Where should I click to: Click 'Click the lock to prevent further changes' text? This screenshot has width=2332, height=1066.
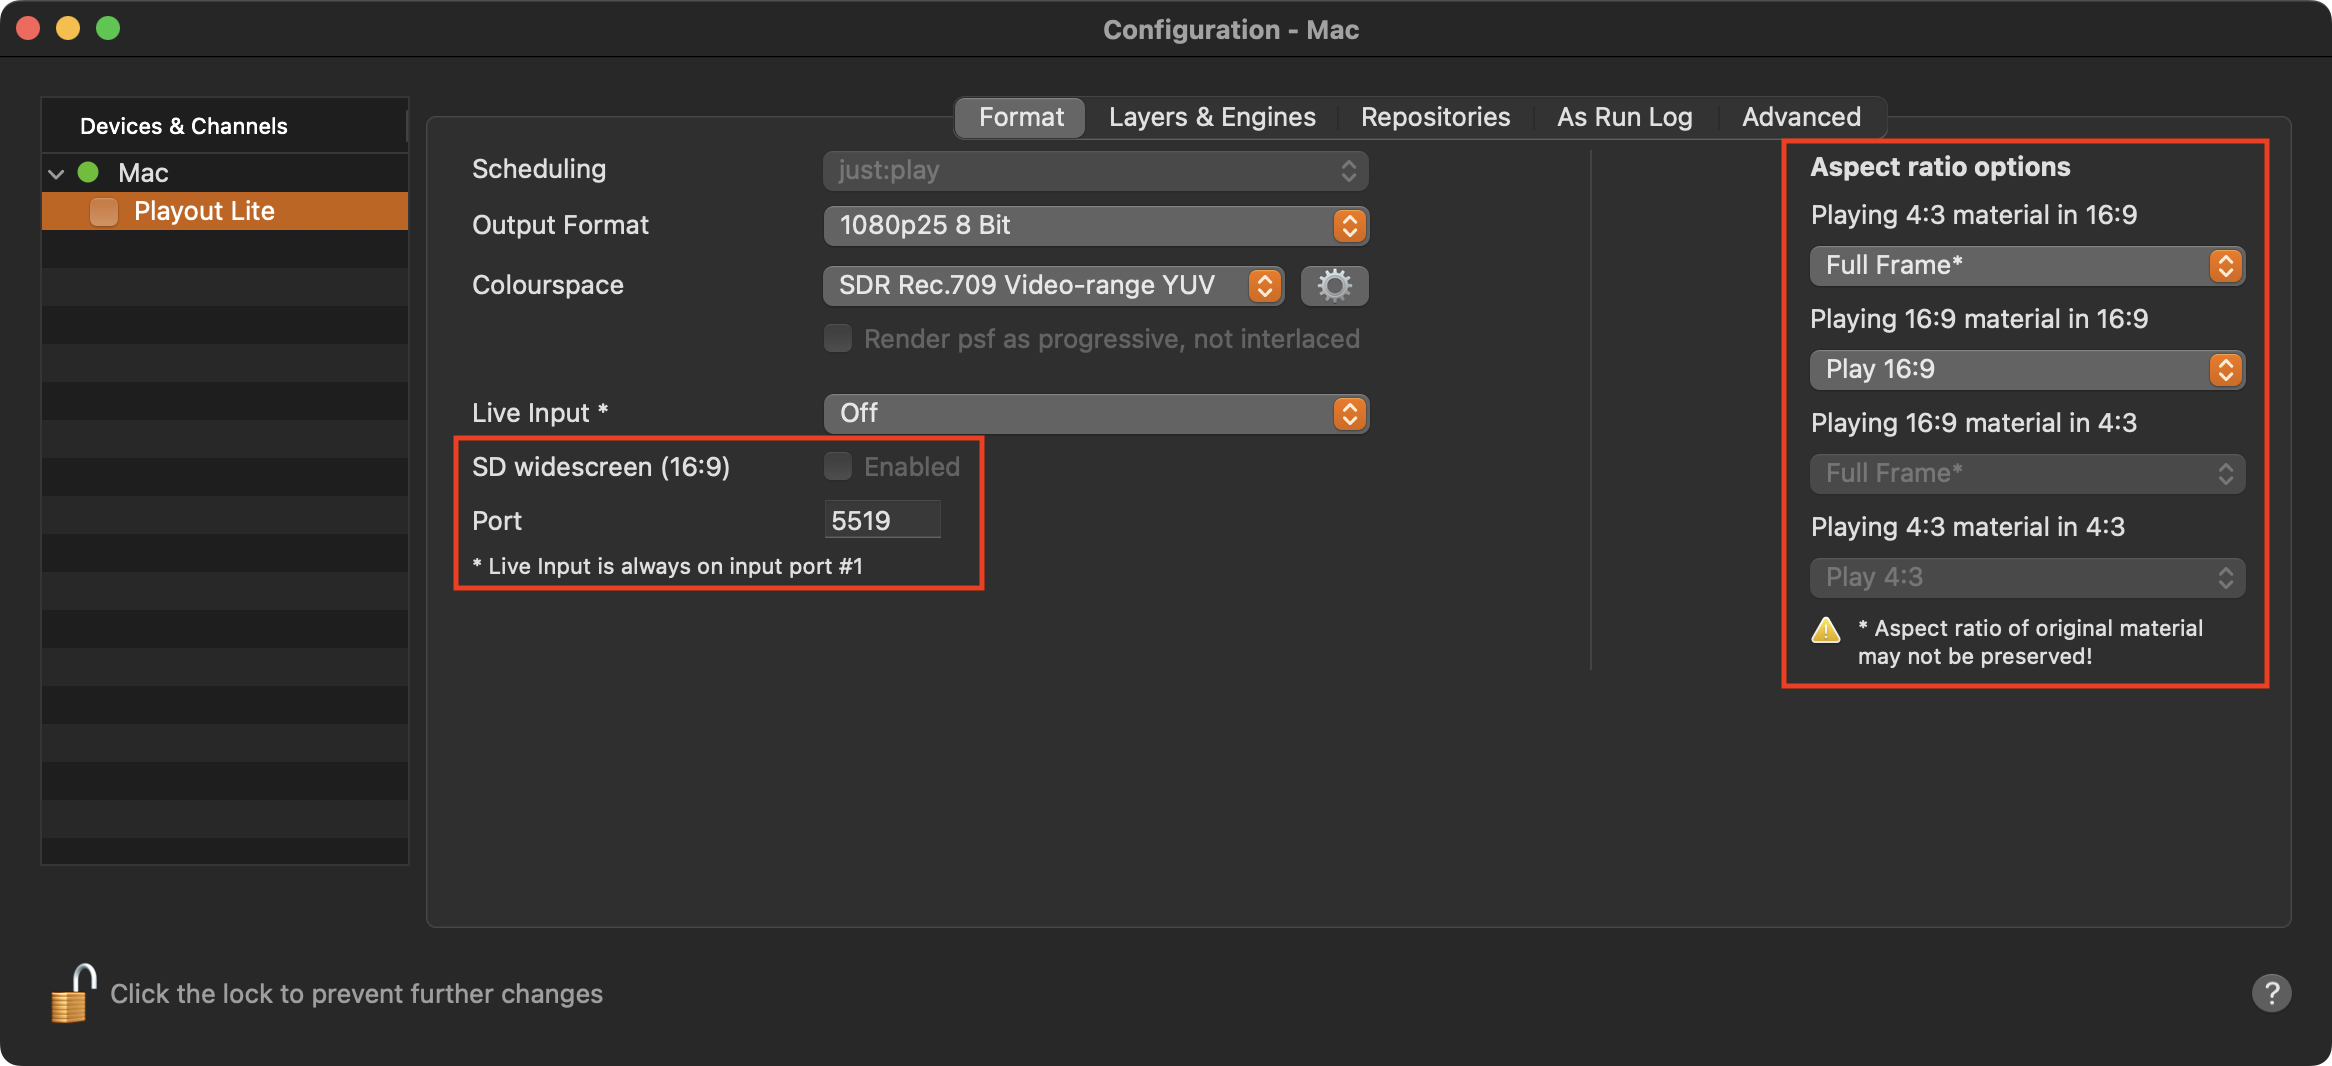[356, 994]
